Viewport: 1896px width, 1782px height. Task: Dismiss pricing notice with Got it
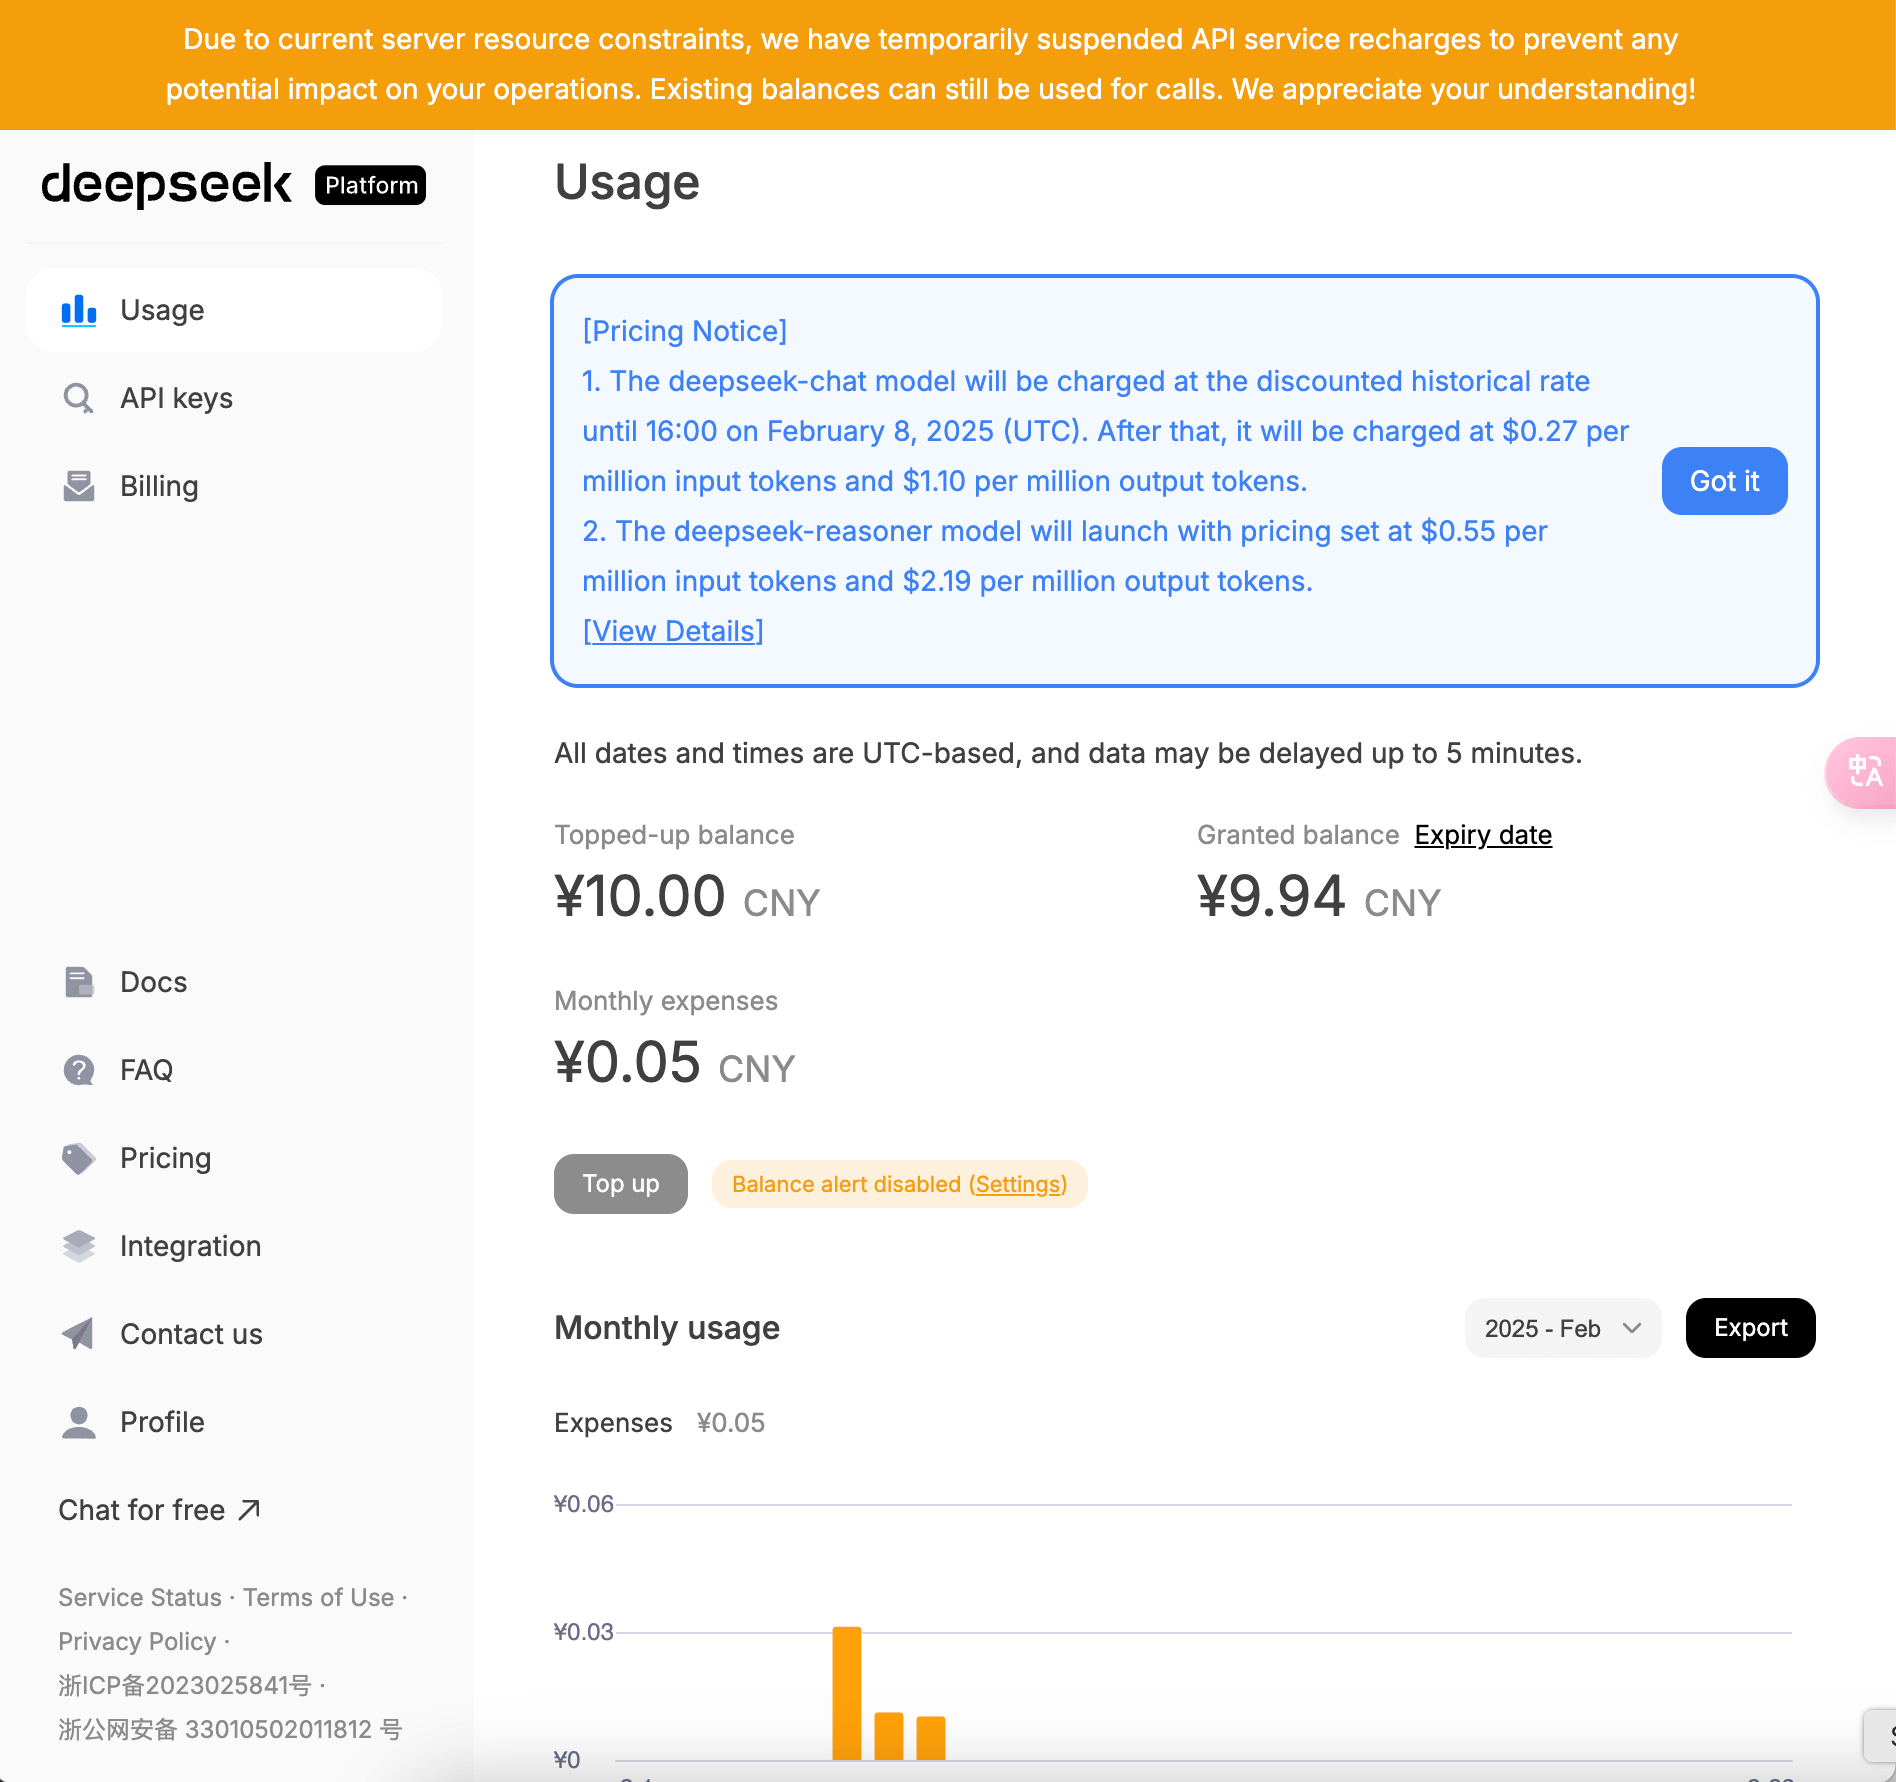click(1724, 481)
